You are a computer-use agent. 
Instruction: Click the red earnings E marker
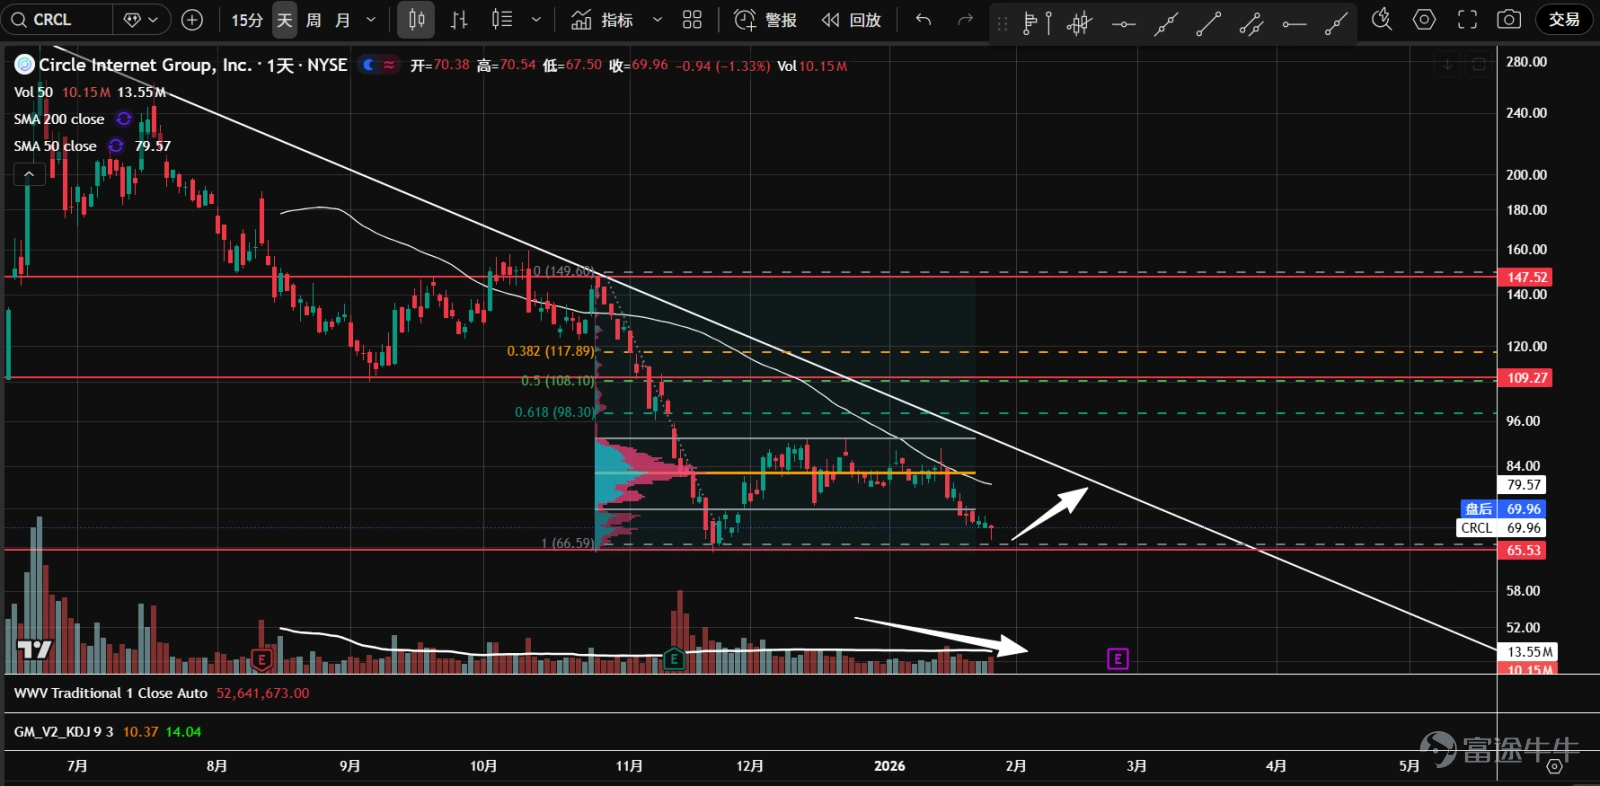(x=261, y=659)
